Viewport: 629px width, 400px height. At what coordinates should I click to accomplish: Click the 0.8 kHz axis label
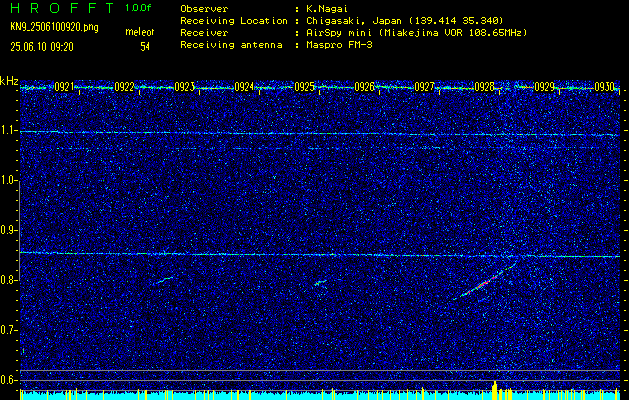(9, 280)
